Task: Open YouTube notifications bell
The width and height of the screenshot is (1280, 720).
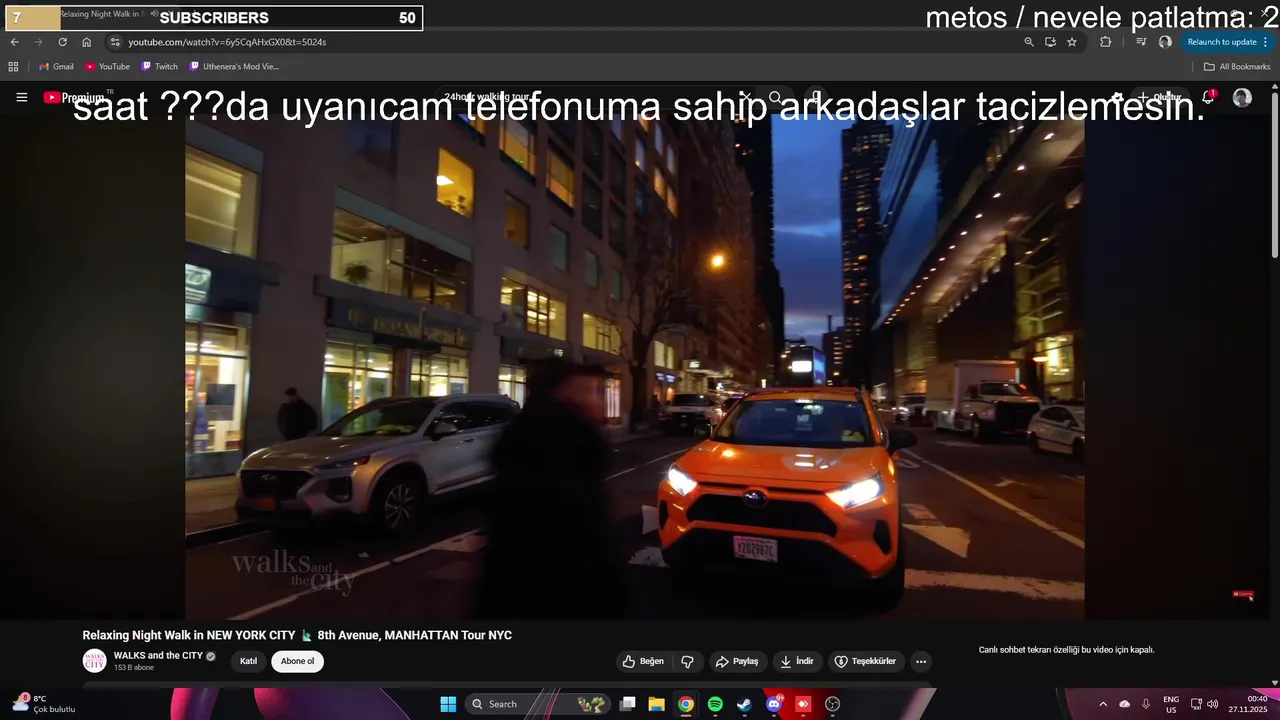Action: [1208, 97]
